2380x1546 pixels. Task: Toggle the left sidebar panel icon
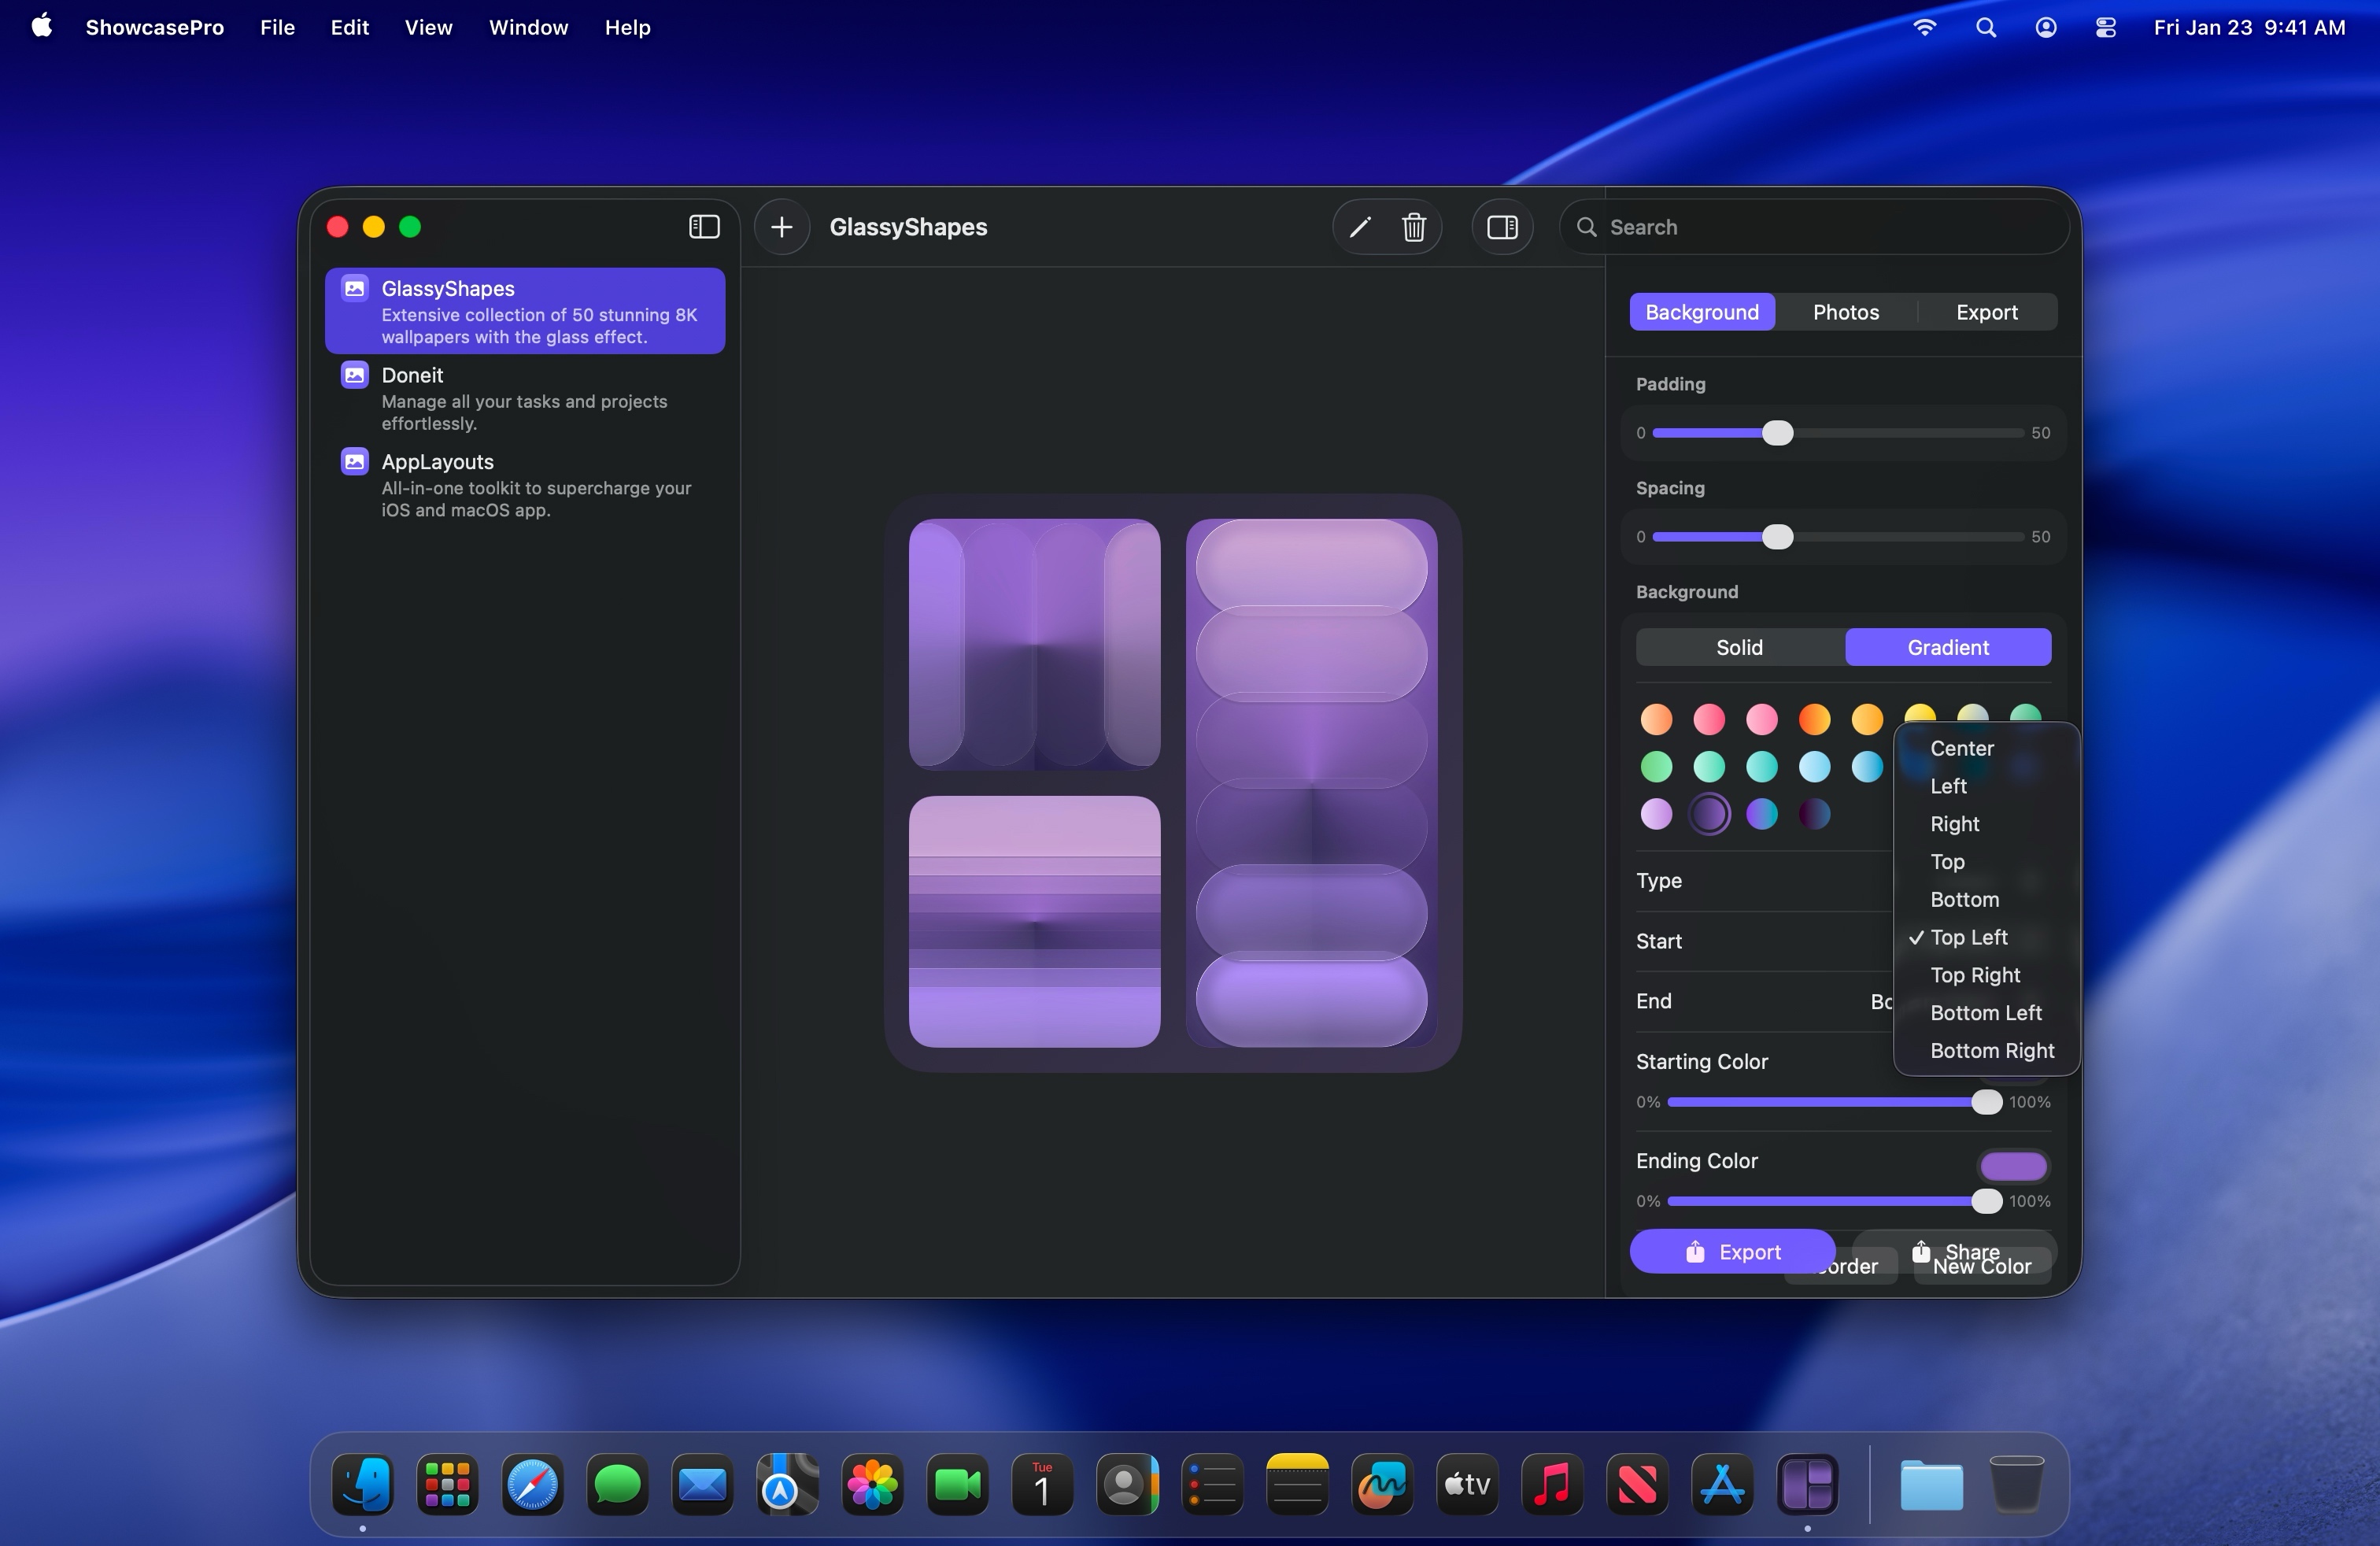tap(704, 227)
